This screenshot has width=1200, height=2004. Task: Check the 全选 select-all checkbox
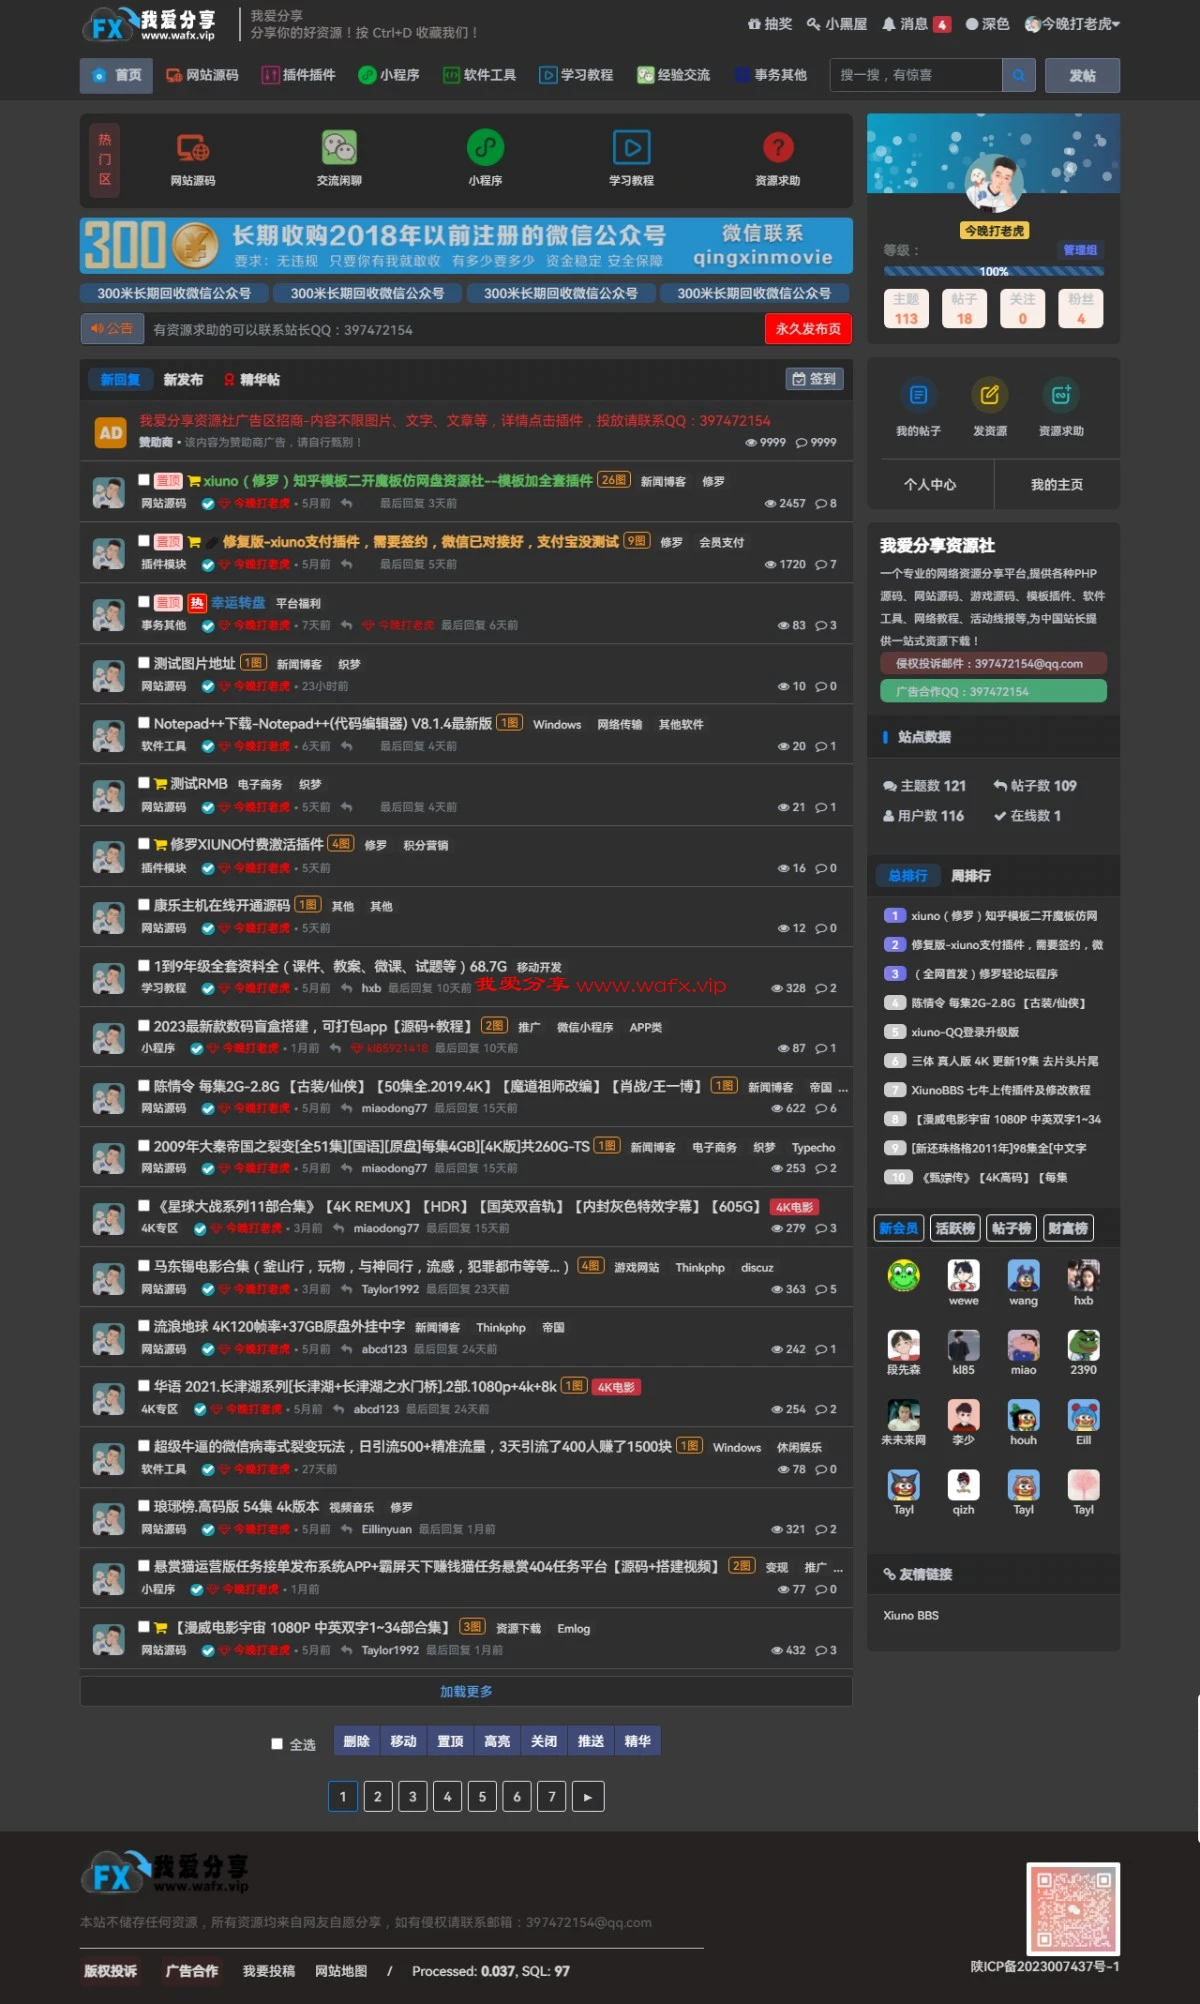click(x=277, y=1744)
